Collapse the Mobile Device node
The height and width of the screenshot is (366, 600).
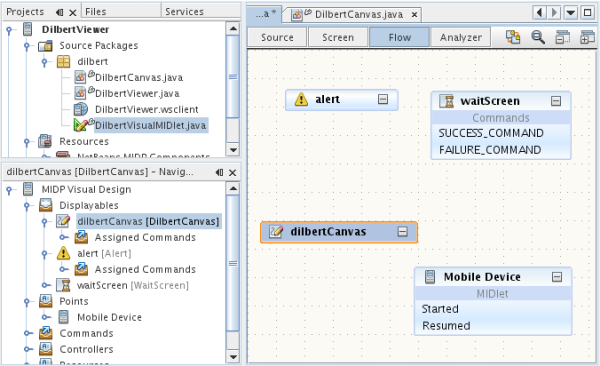point(557,277)
